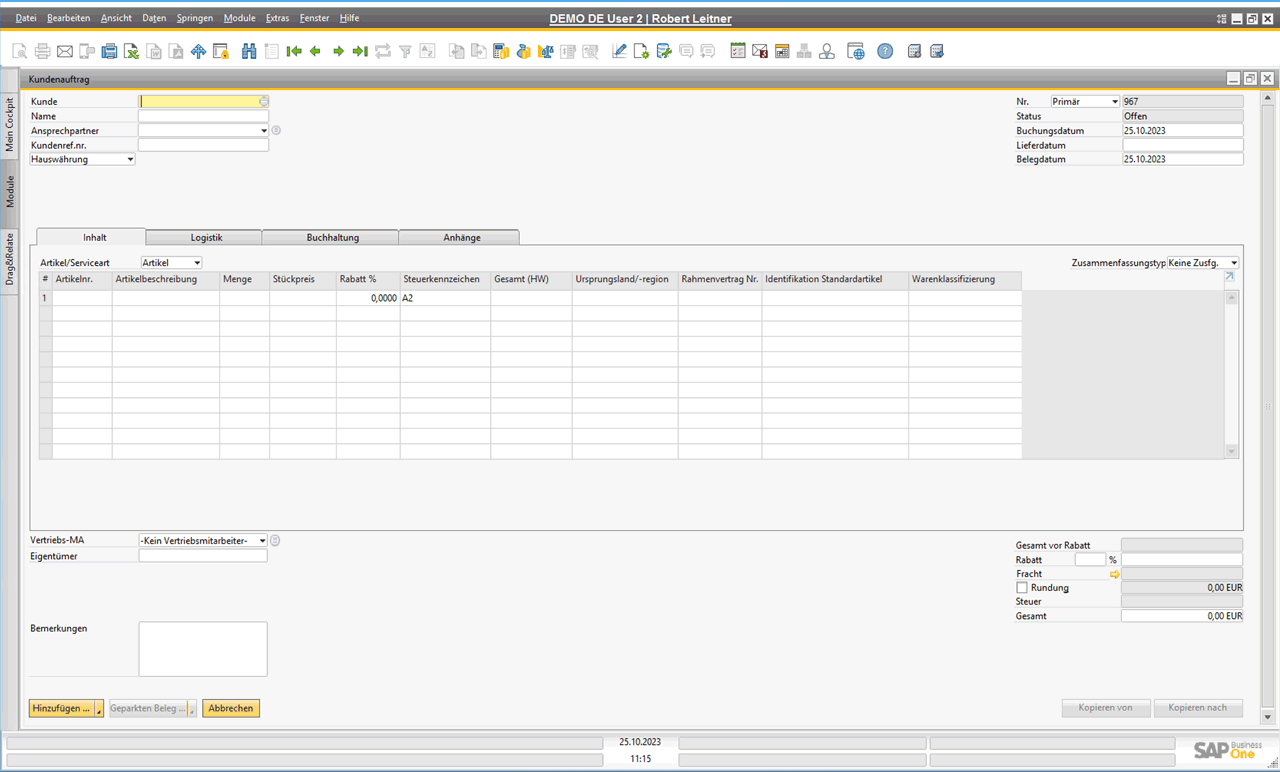Screen dimensions: 1280x772
Task: Click the Word export toolbar icon
Action: (154, 51)
